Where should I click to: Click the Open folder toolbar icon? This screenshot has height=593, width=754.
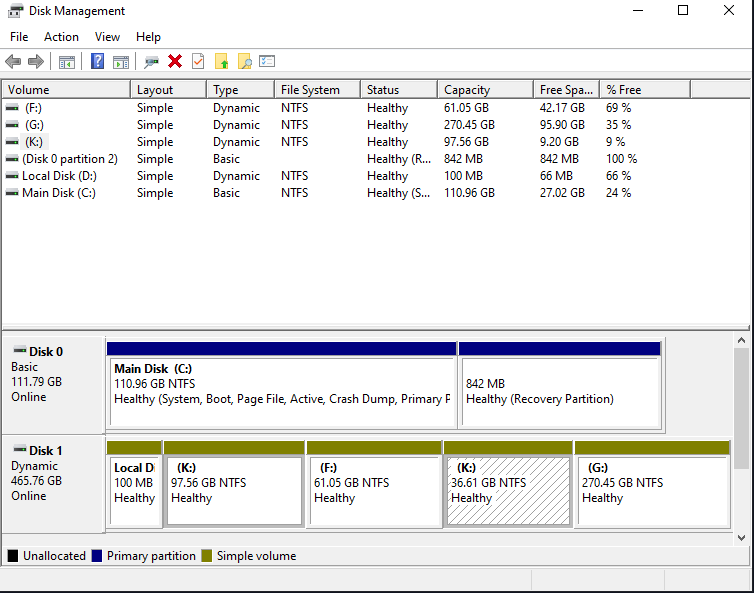click(221, 62)
